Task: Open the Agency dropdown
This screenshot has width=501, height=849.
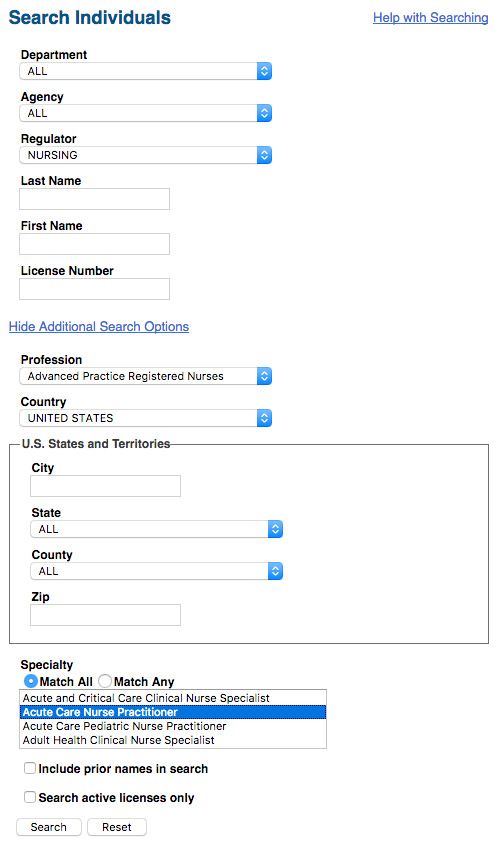Action: [145, 113]
